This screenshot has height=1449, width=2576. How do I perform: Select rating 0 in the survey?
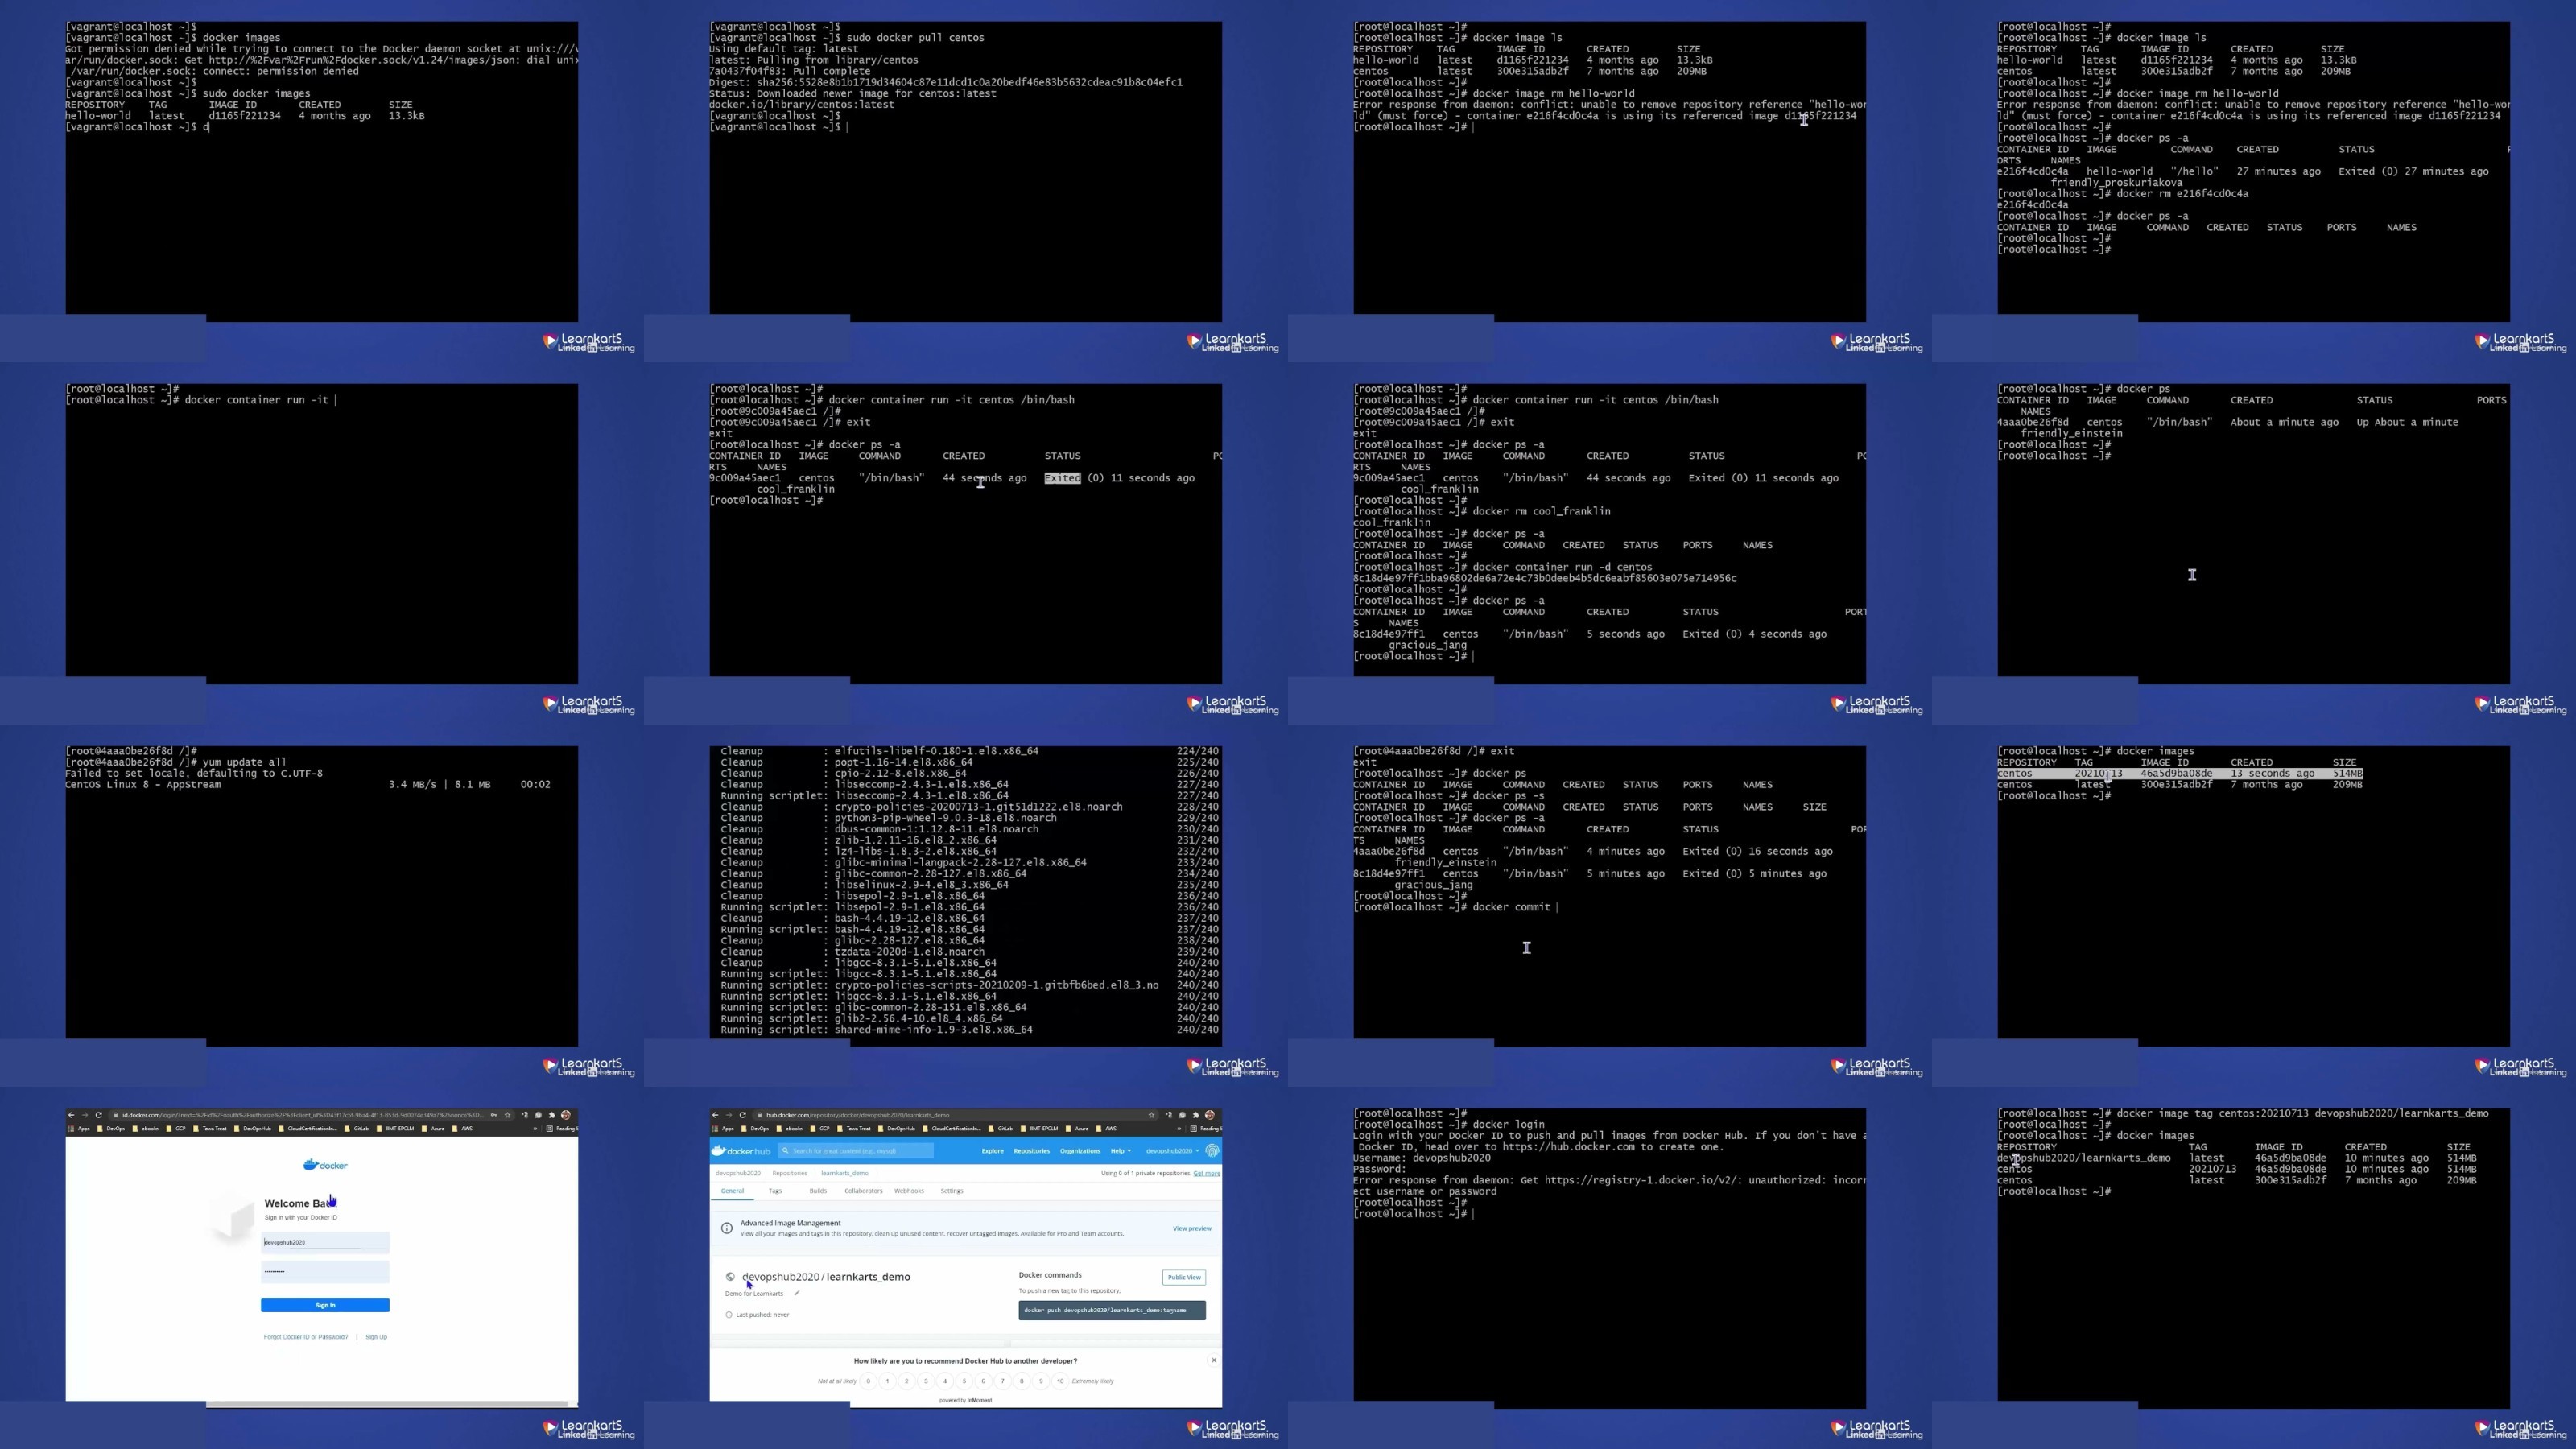868,1381
